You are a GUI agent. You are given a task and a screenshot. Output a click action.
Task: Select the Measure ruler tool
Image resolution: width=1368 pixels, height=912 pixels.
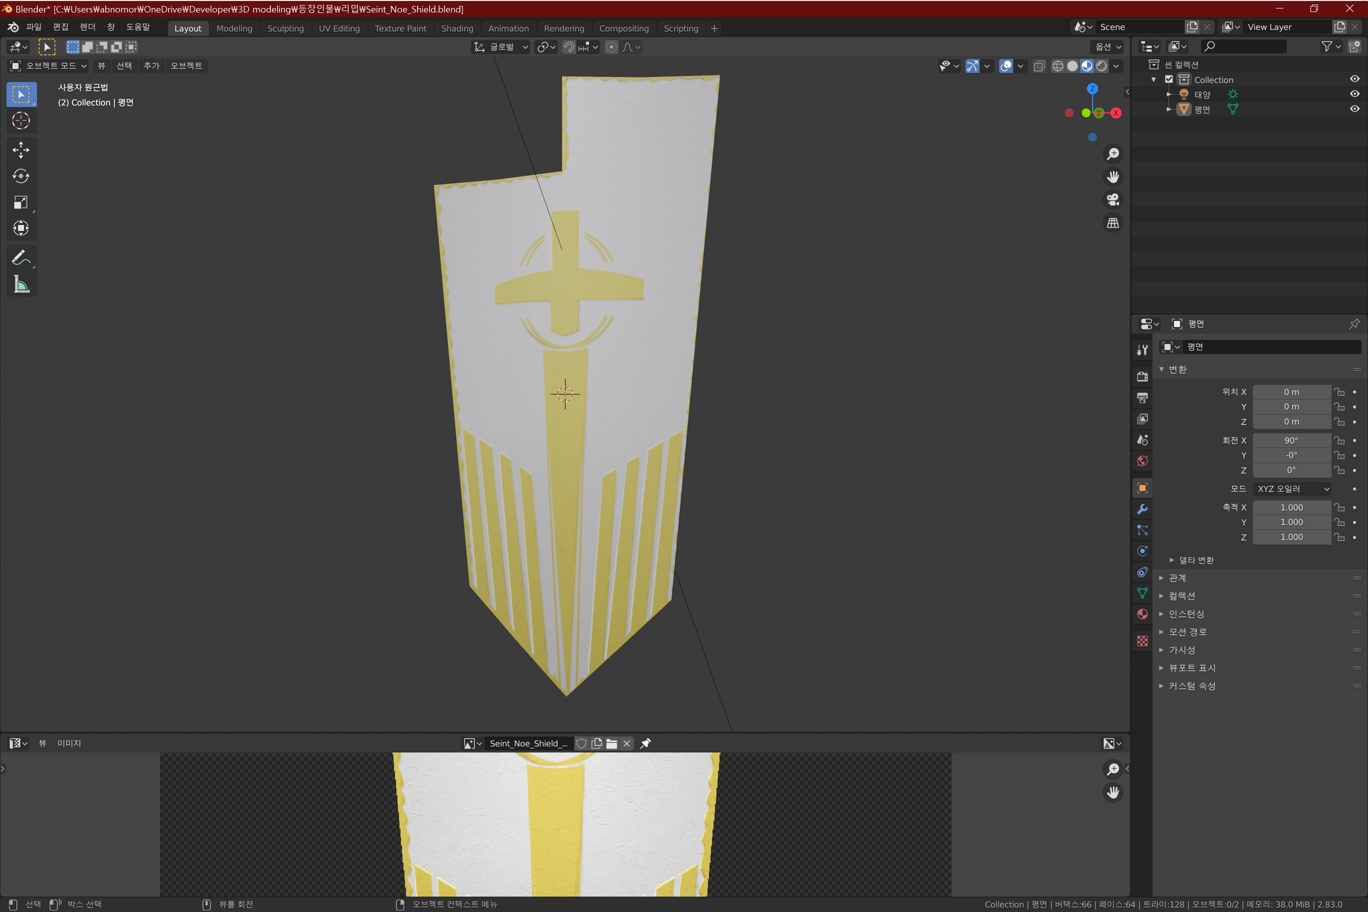[21, 285]
